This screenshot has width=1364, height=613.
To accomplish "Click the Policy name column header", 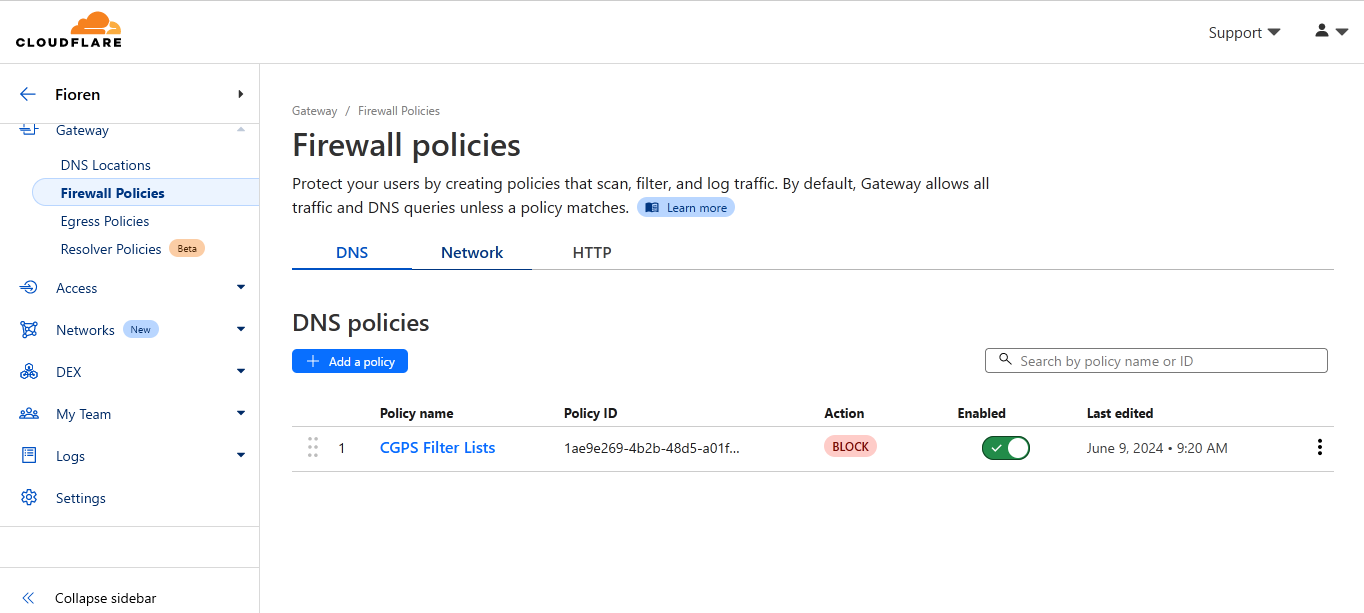I will coord(417,413).
